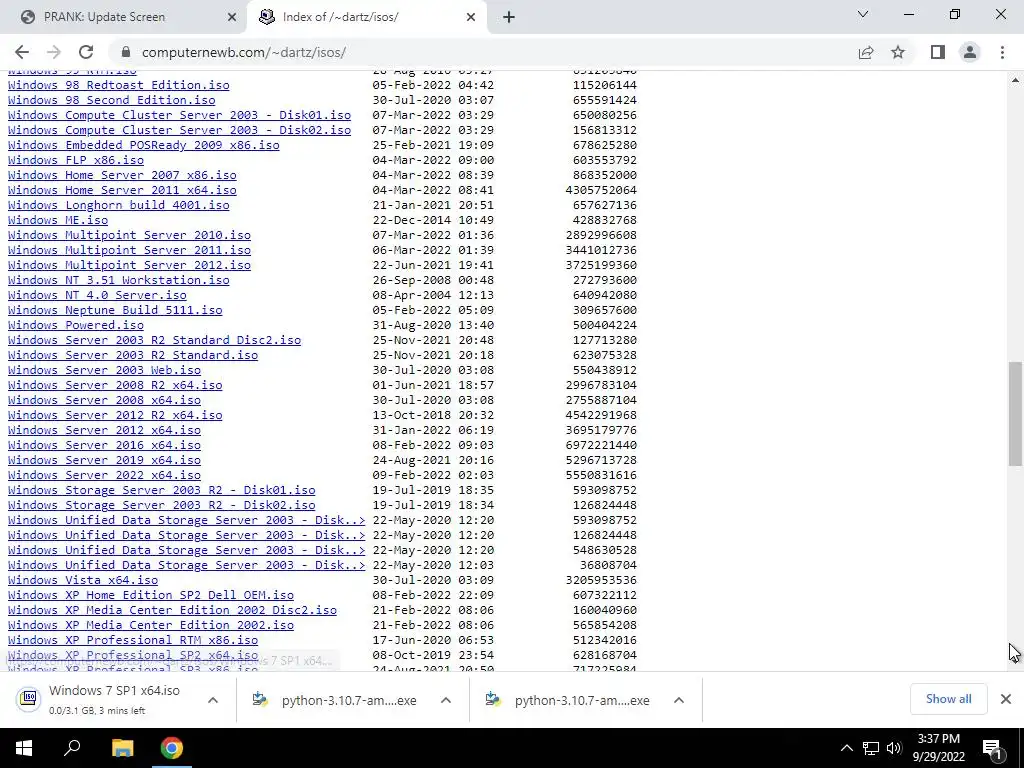The height and width of the screenshot is (768, 1024).
Task: Open Windows Longhorn build 4001.iso link
Action: point(118,205)
